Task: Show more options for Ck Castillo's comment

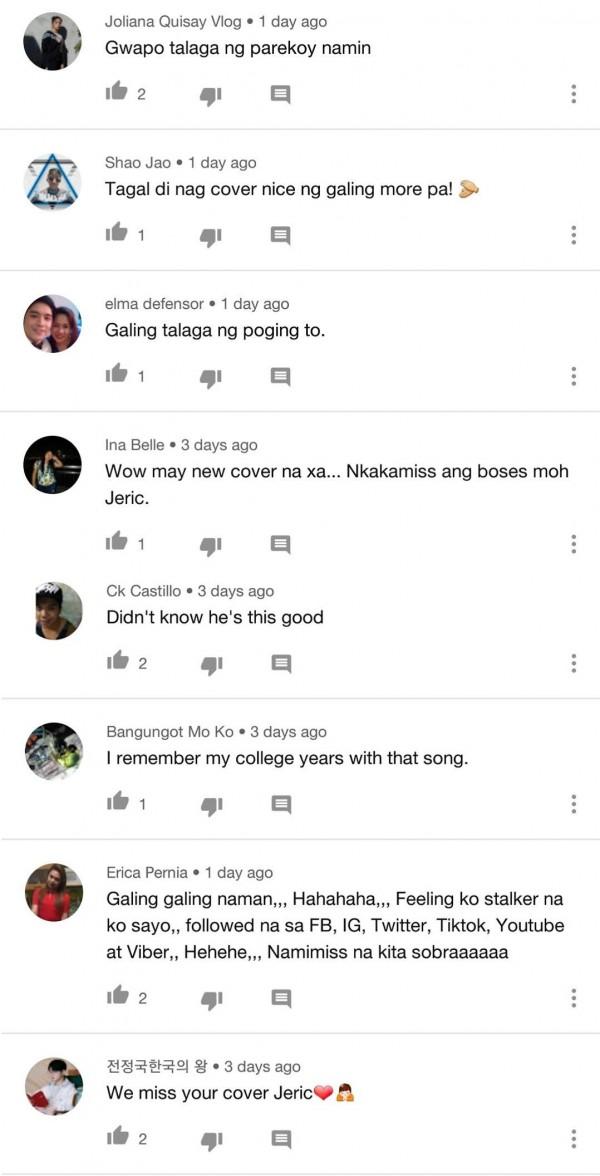Action: [573, 663]
